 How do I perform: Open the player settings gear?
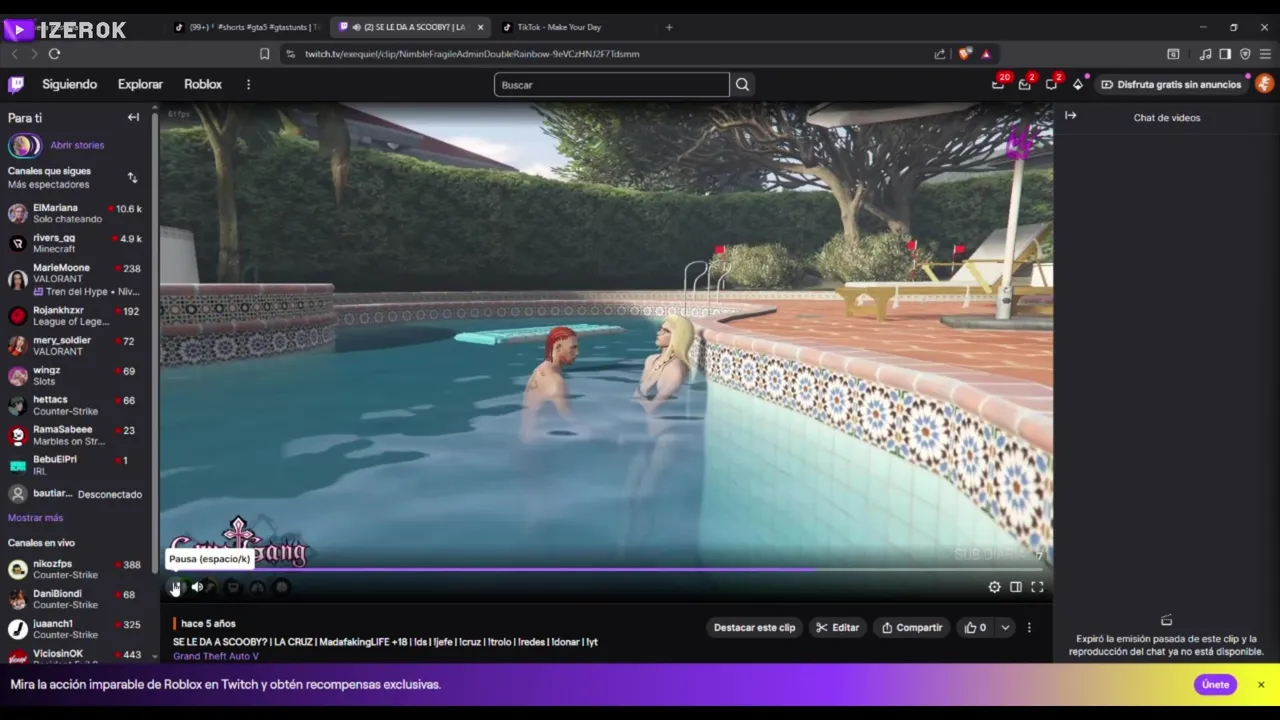[994, 587]
